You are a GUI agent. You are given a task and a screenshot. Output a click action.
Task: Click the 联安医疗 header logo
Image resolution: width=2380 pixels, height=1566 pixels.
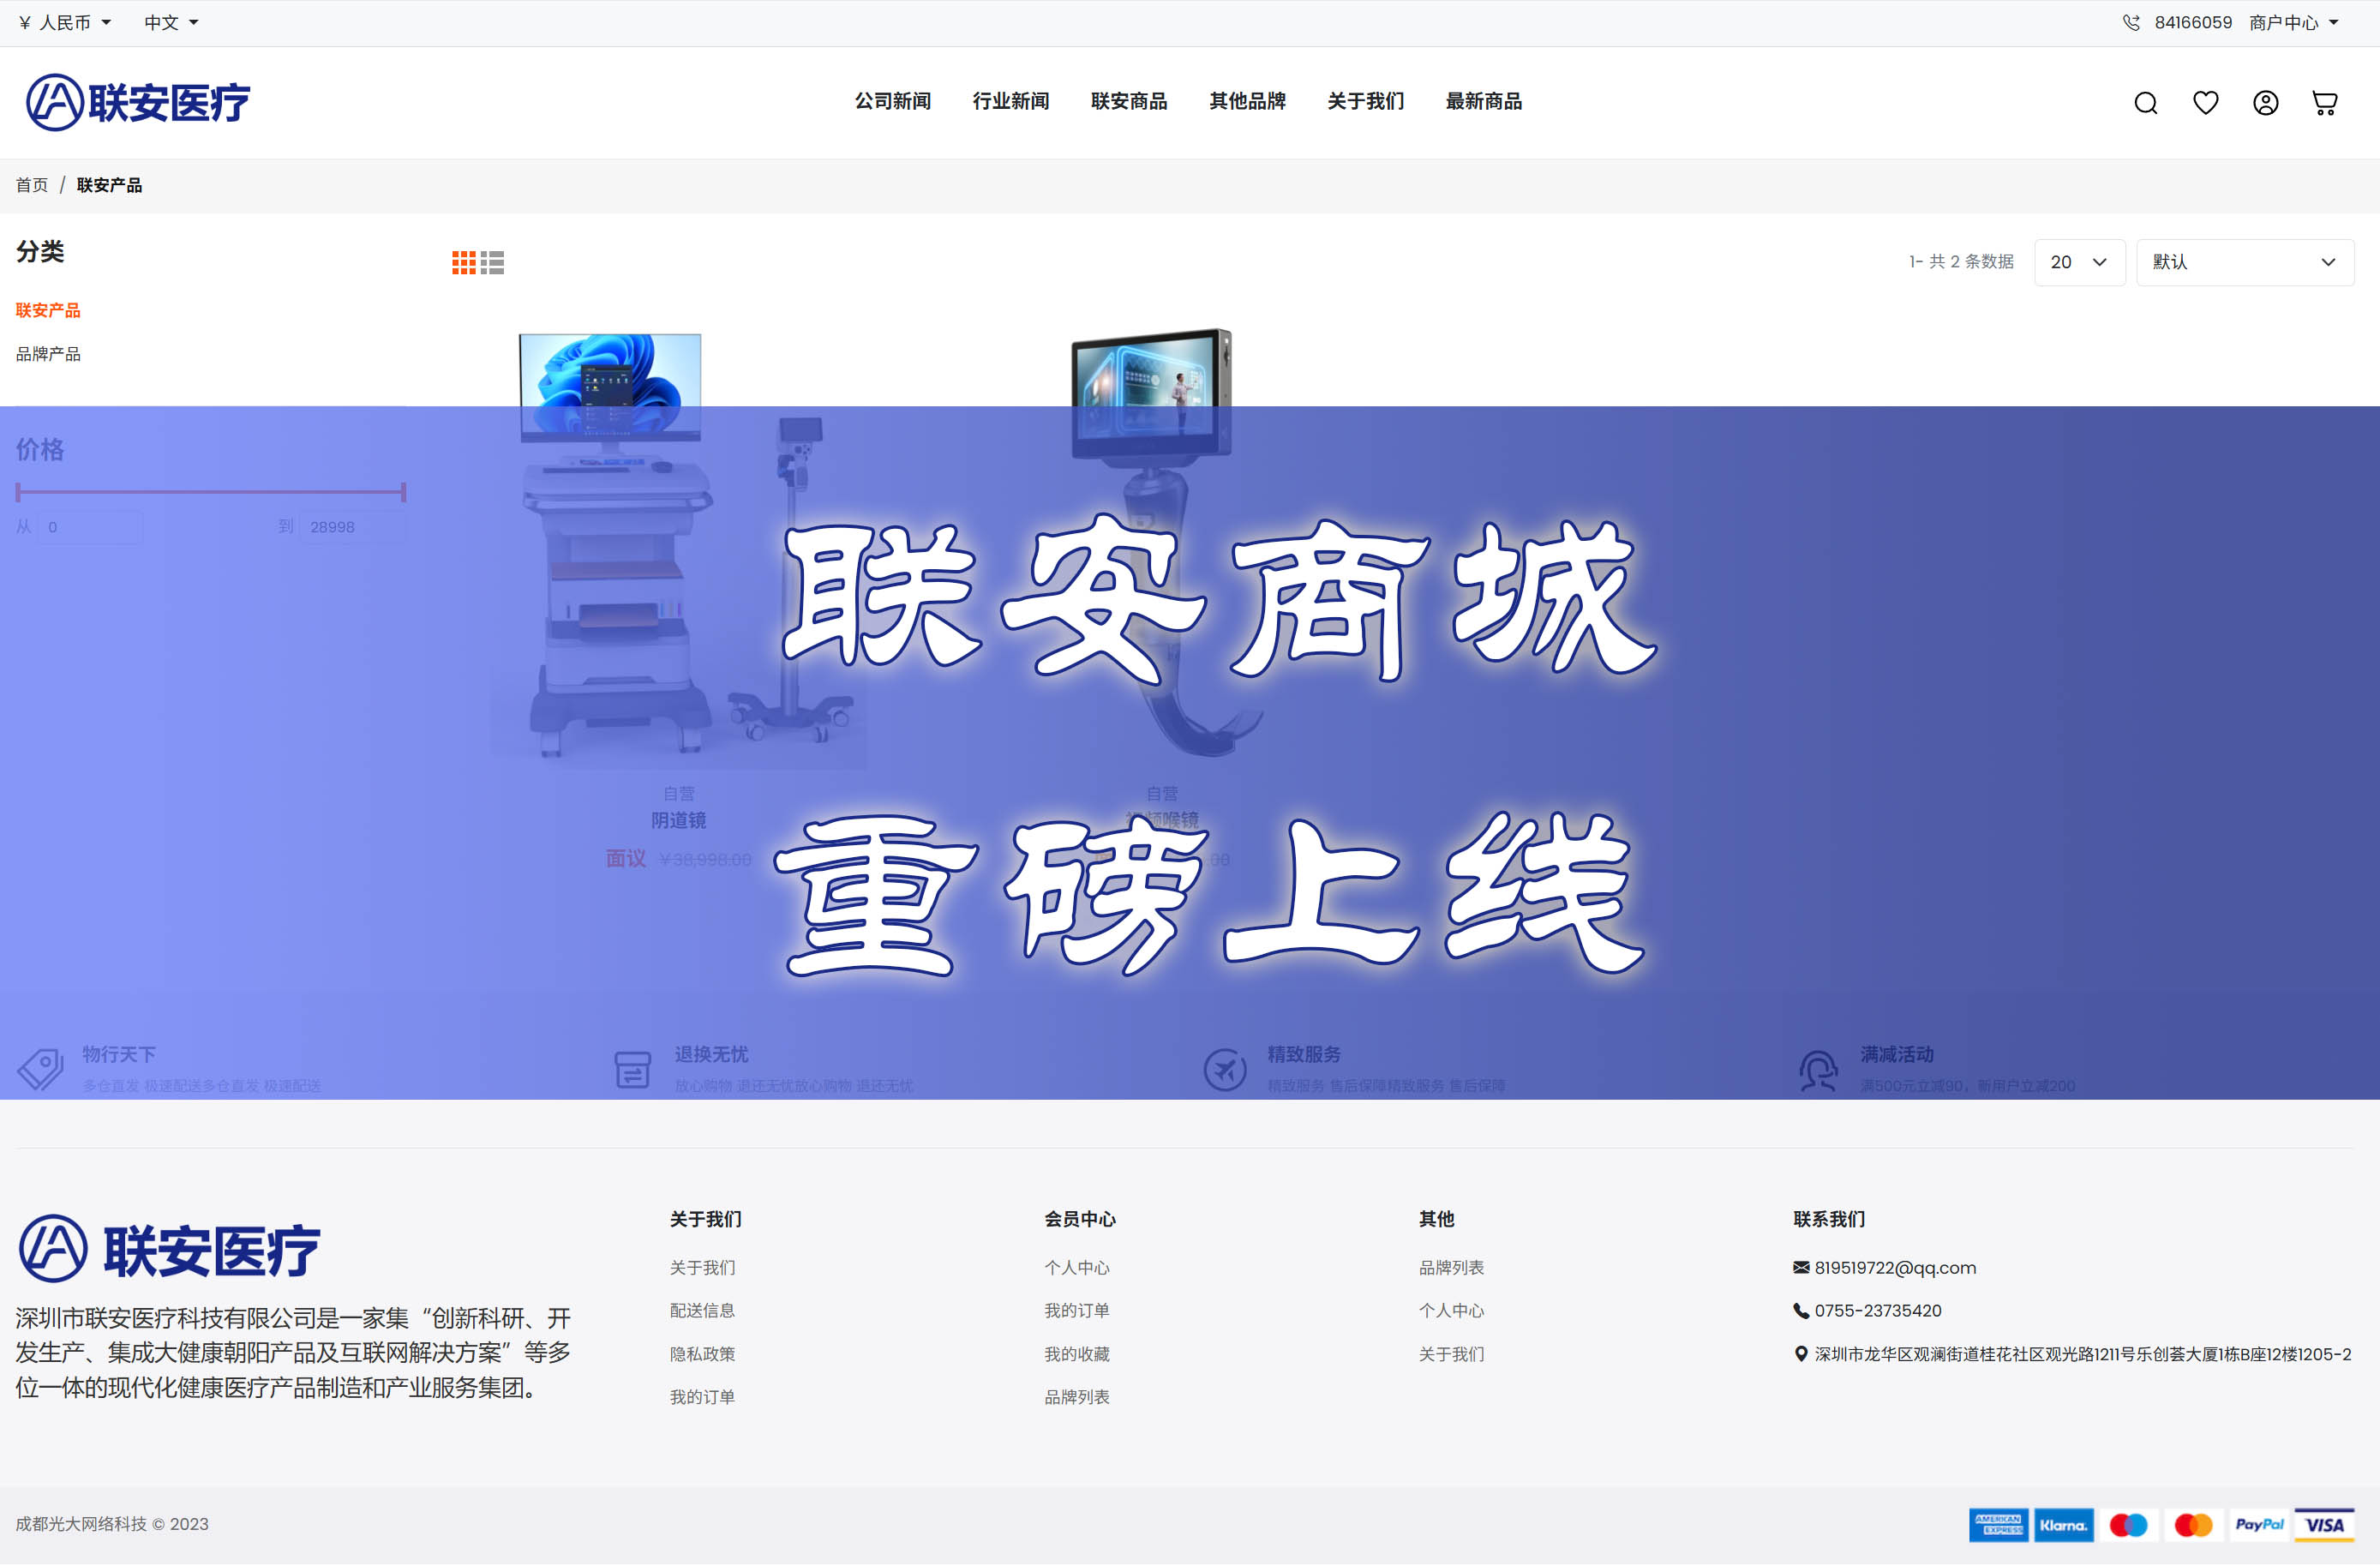tap(138, 102)
